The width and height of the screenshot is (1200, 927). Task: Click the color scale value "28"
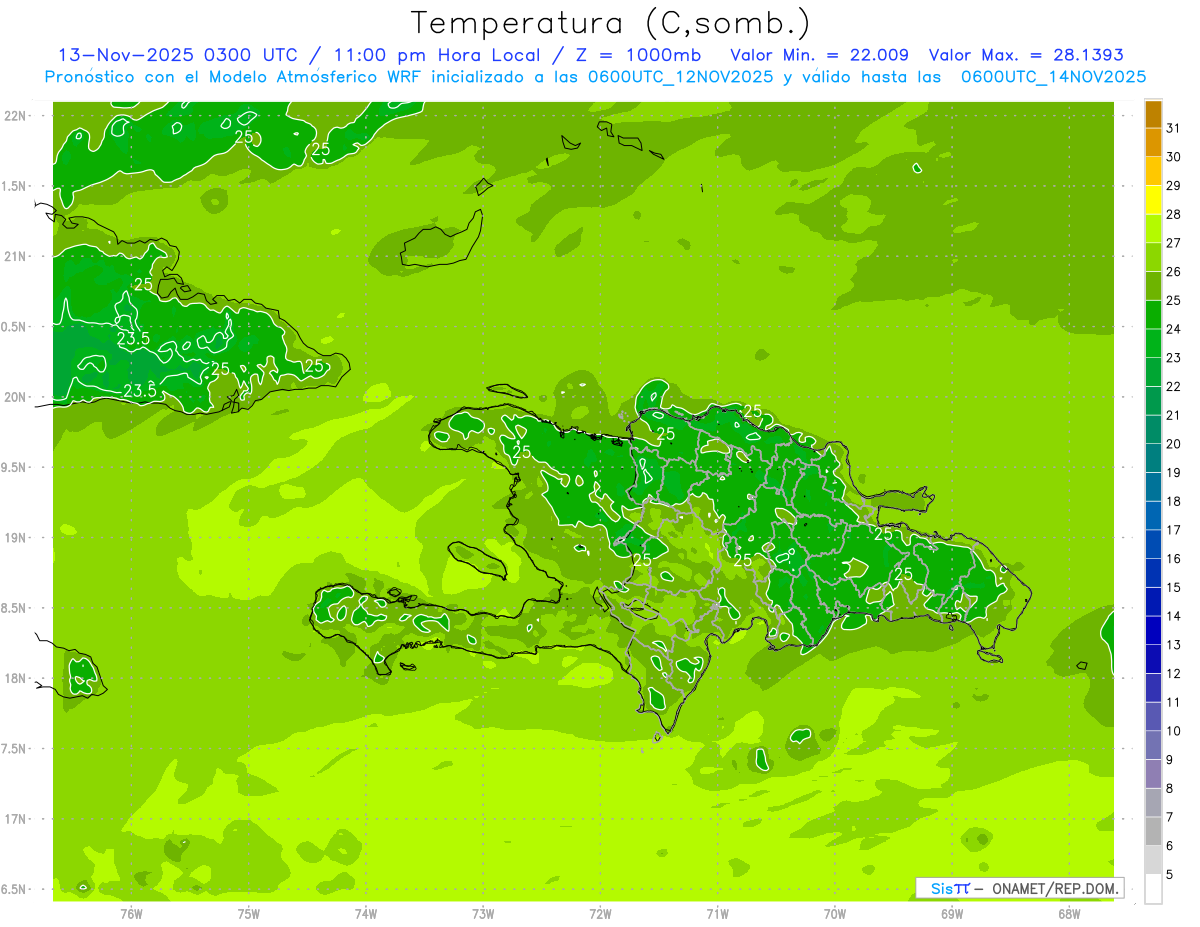[x=1175, y=214]
